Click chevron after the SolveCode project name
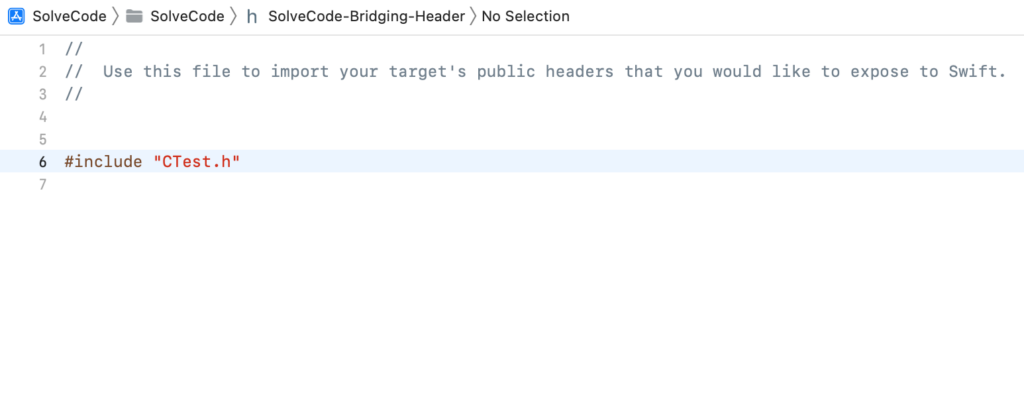Image resolution: width=1024 pixels, height=399 pixels. (116, 16)
